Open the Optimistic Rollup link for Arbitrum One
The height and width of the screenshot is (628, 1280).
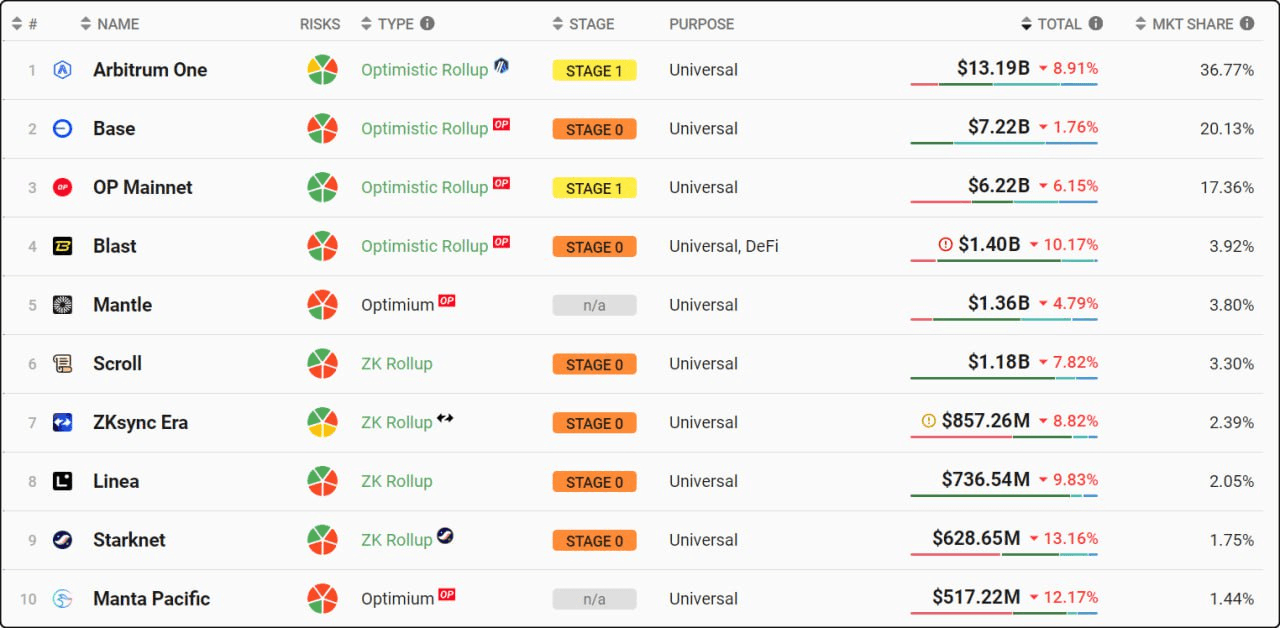[424, 70]
